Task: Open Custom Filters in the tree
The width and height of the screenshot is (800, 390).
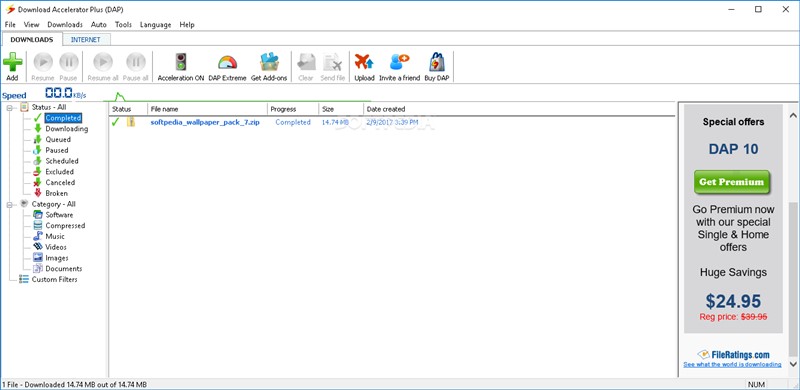Action: (54, 279)
